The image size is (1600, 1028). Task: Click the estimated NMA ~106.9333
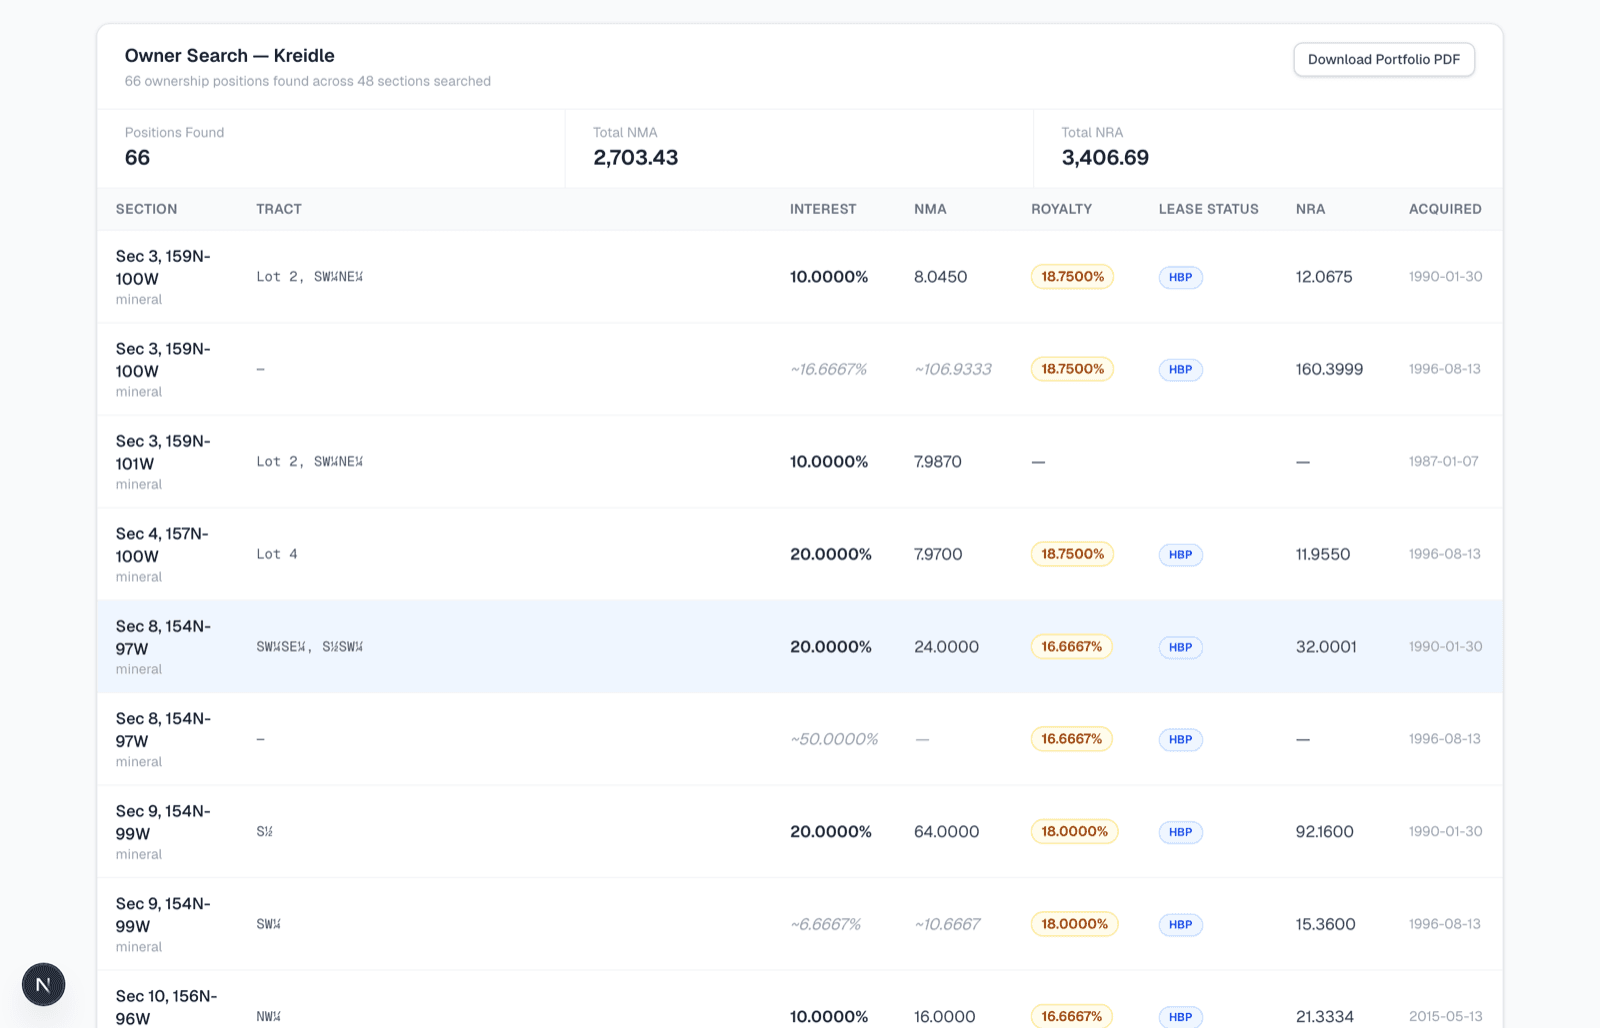[x=953, y=369]
